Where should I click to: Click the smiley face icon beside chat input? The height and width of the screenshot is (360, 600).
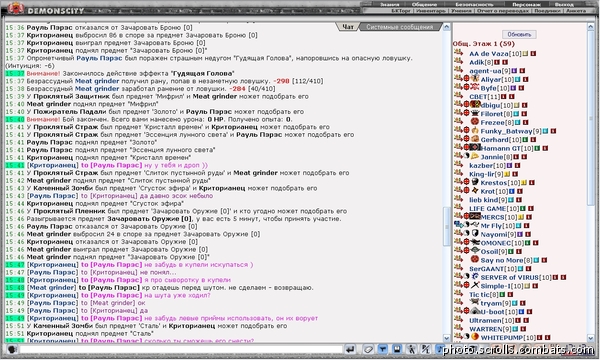[x=12, y=349]
